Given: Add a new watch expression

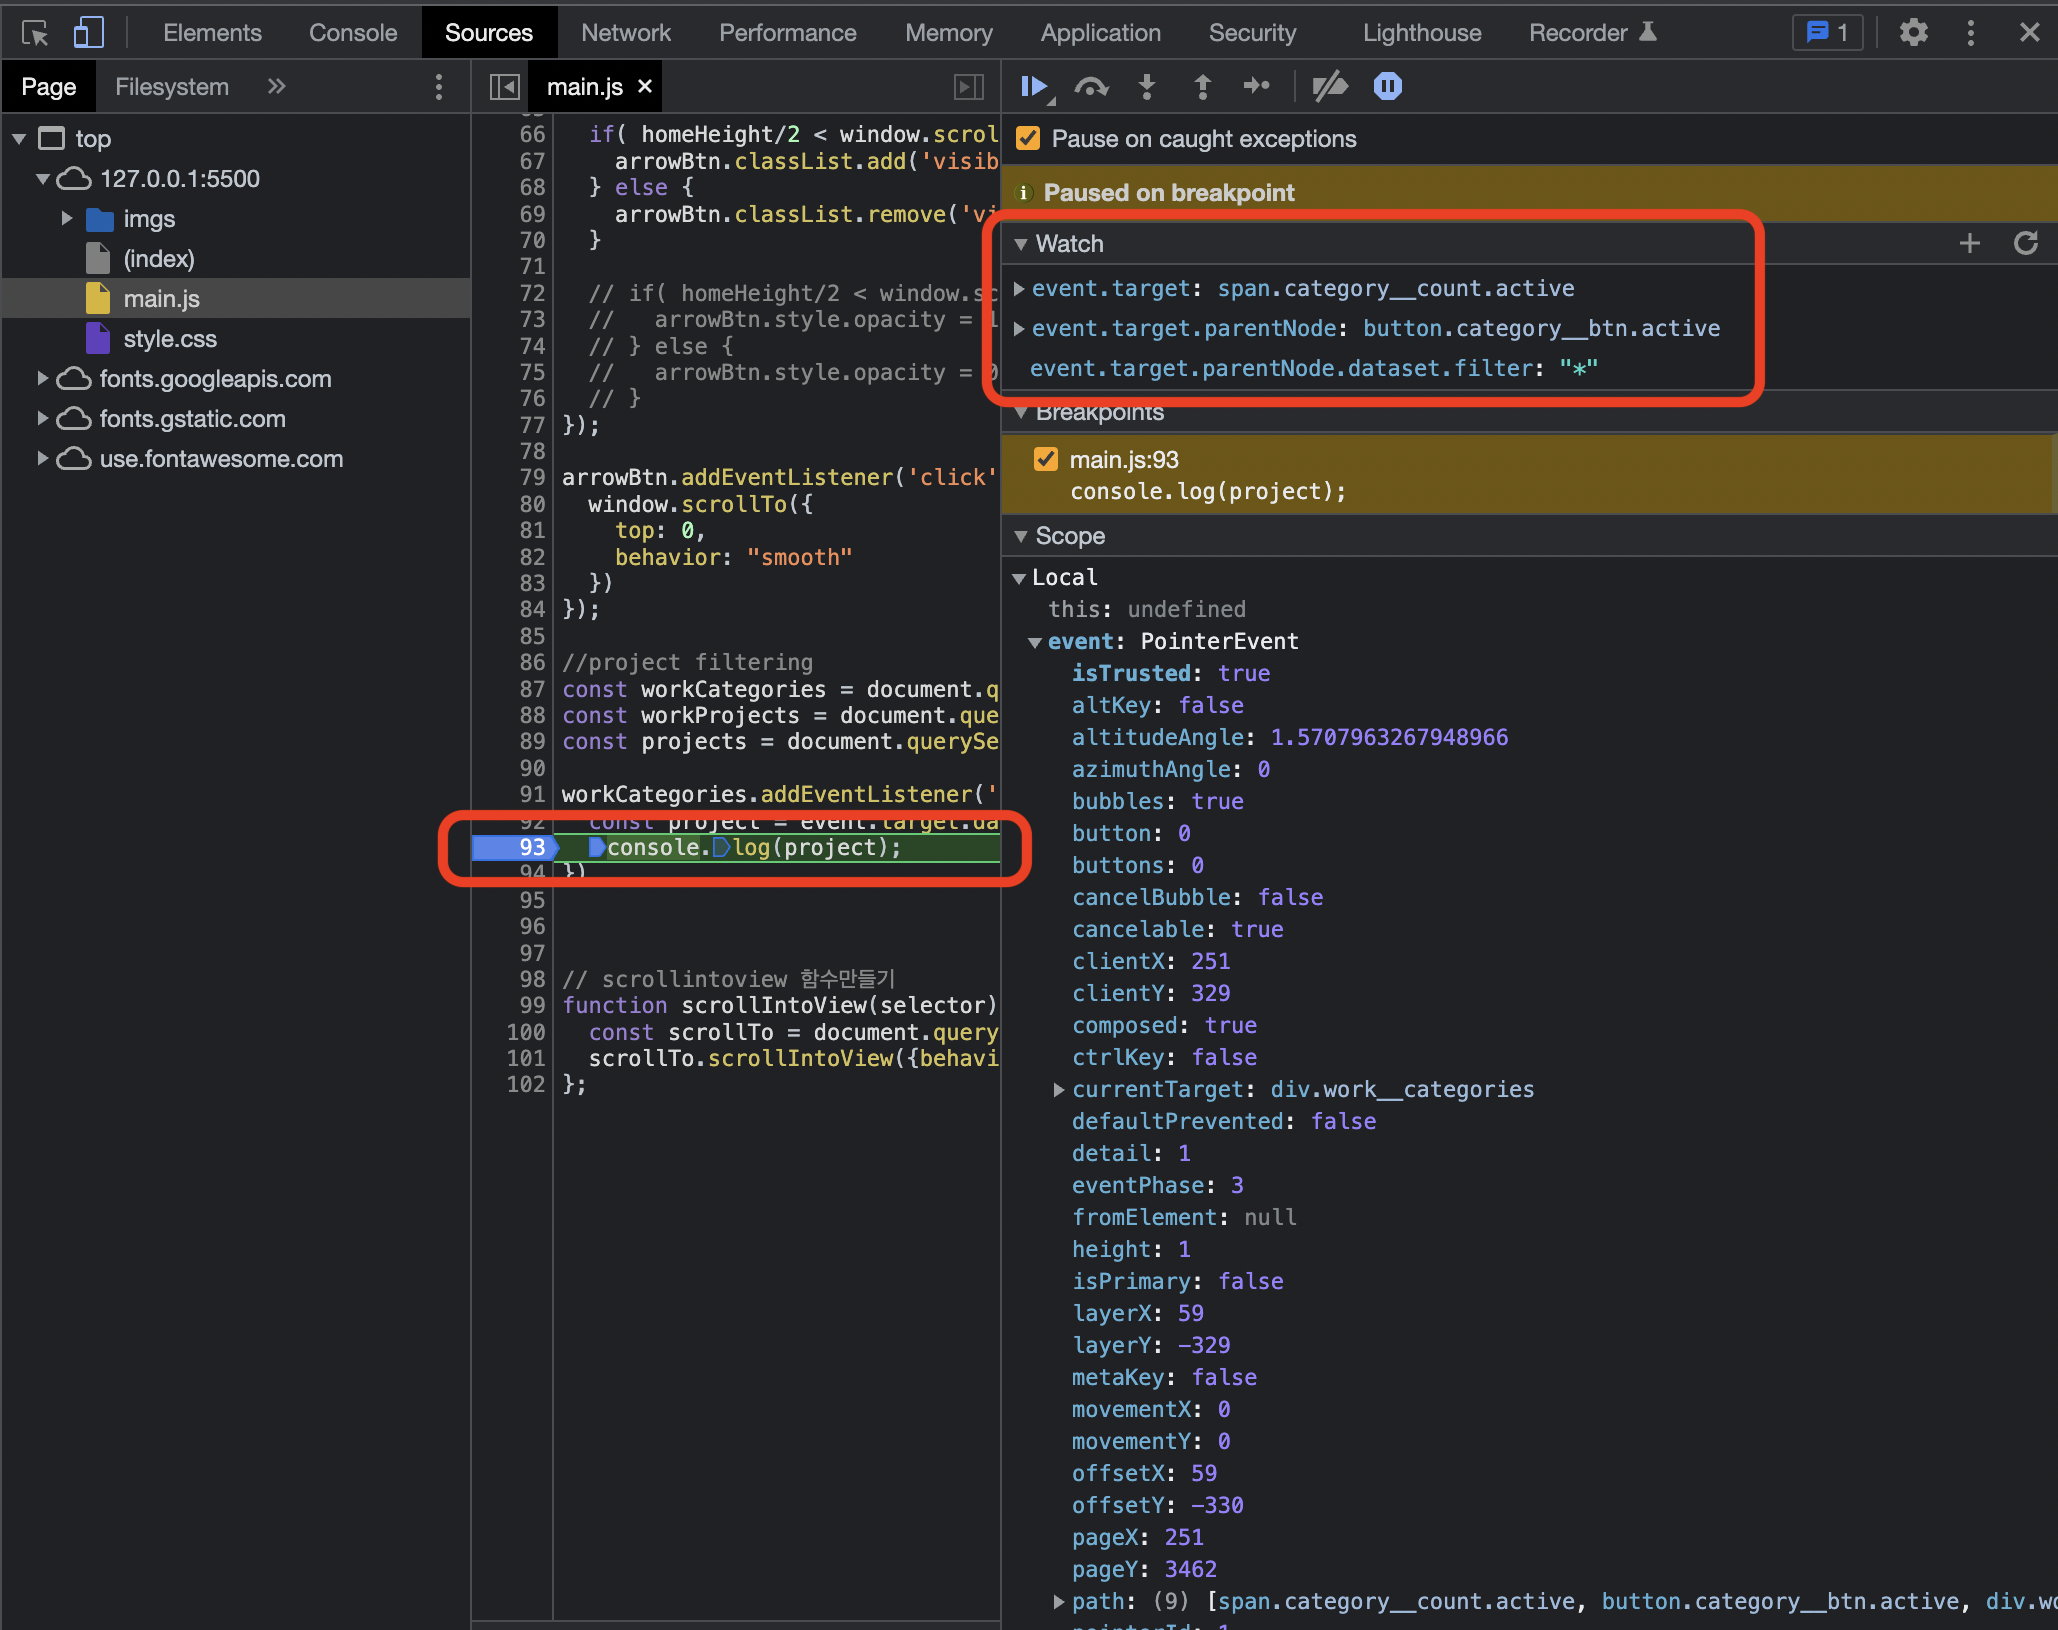Looking at the screenshot, I should [x=1969, y=243].
